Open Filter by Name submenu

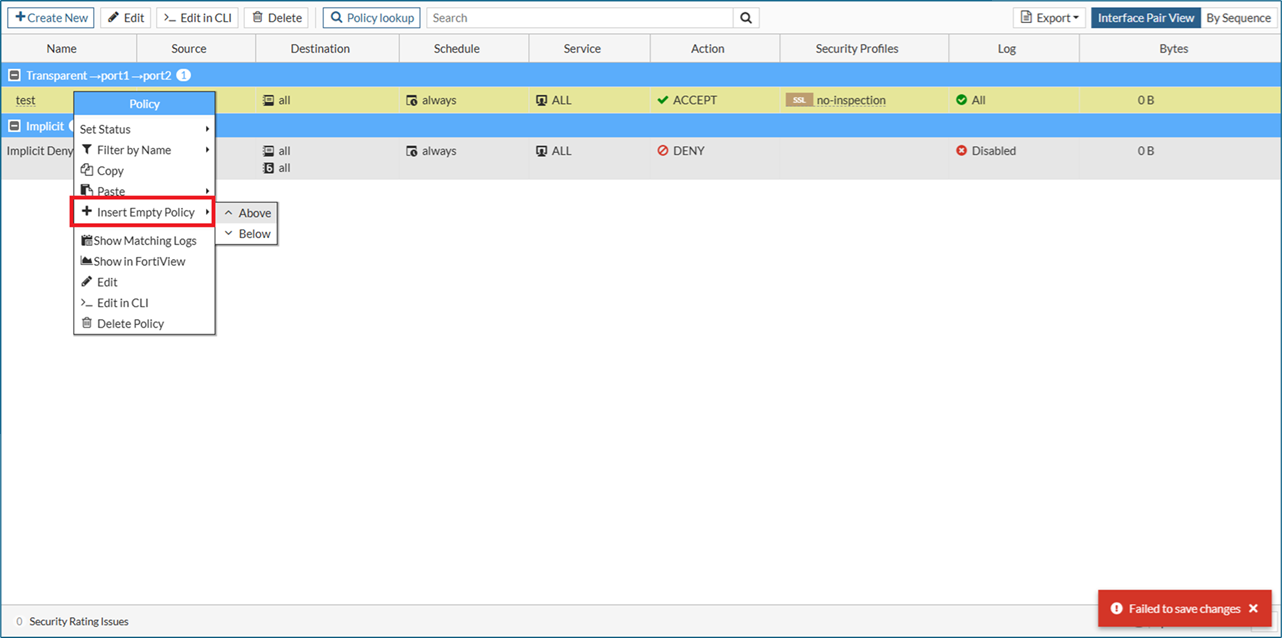tap(145, 150)
